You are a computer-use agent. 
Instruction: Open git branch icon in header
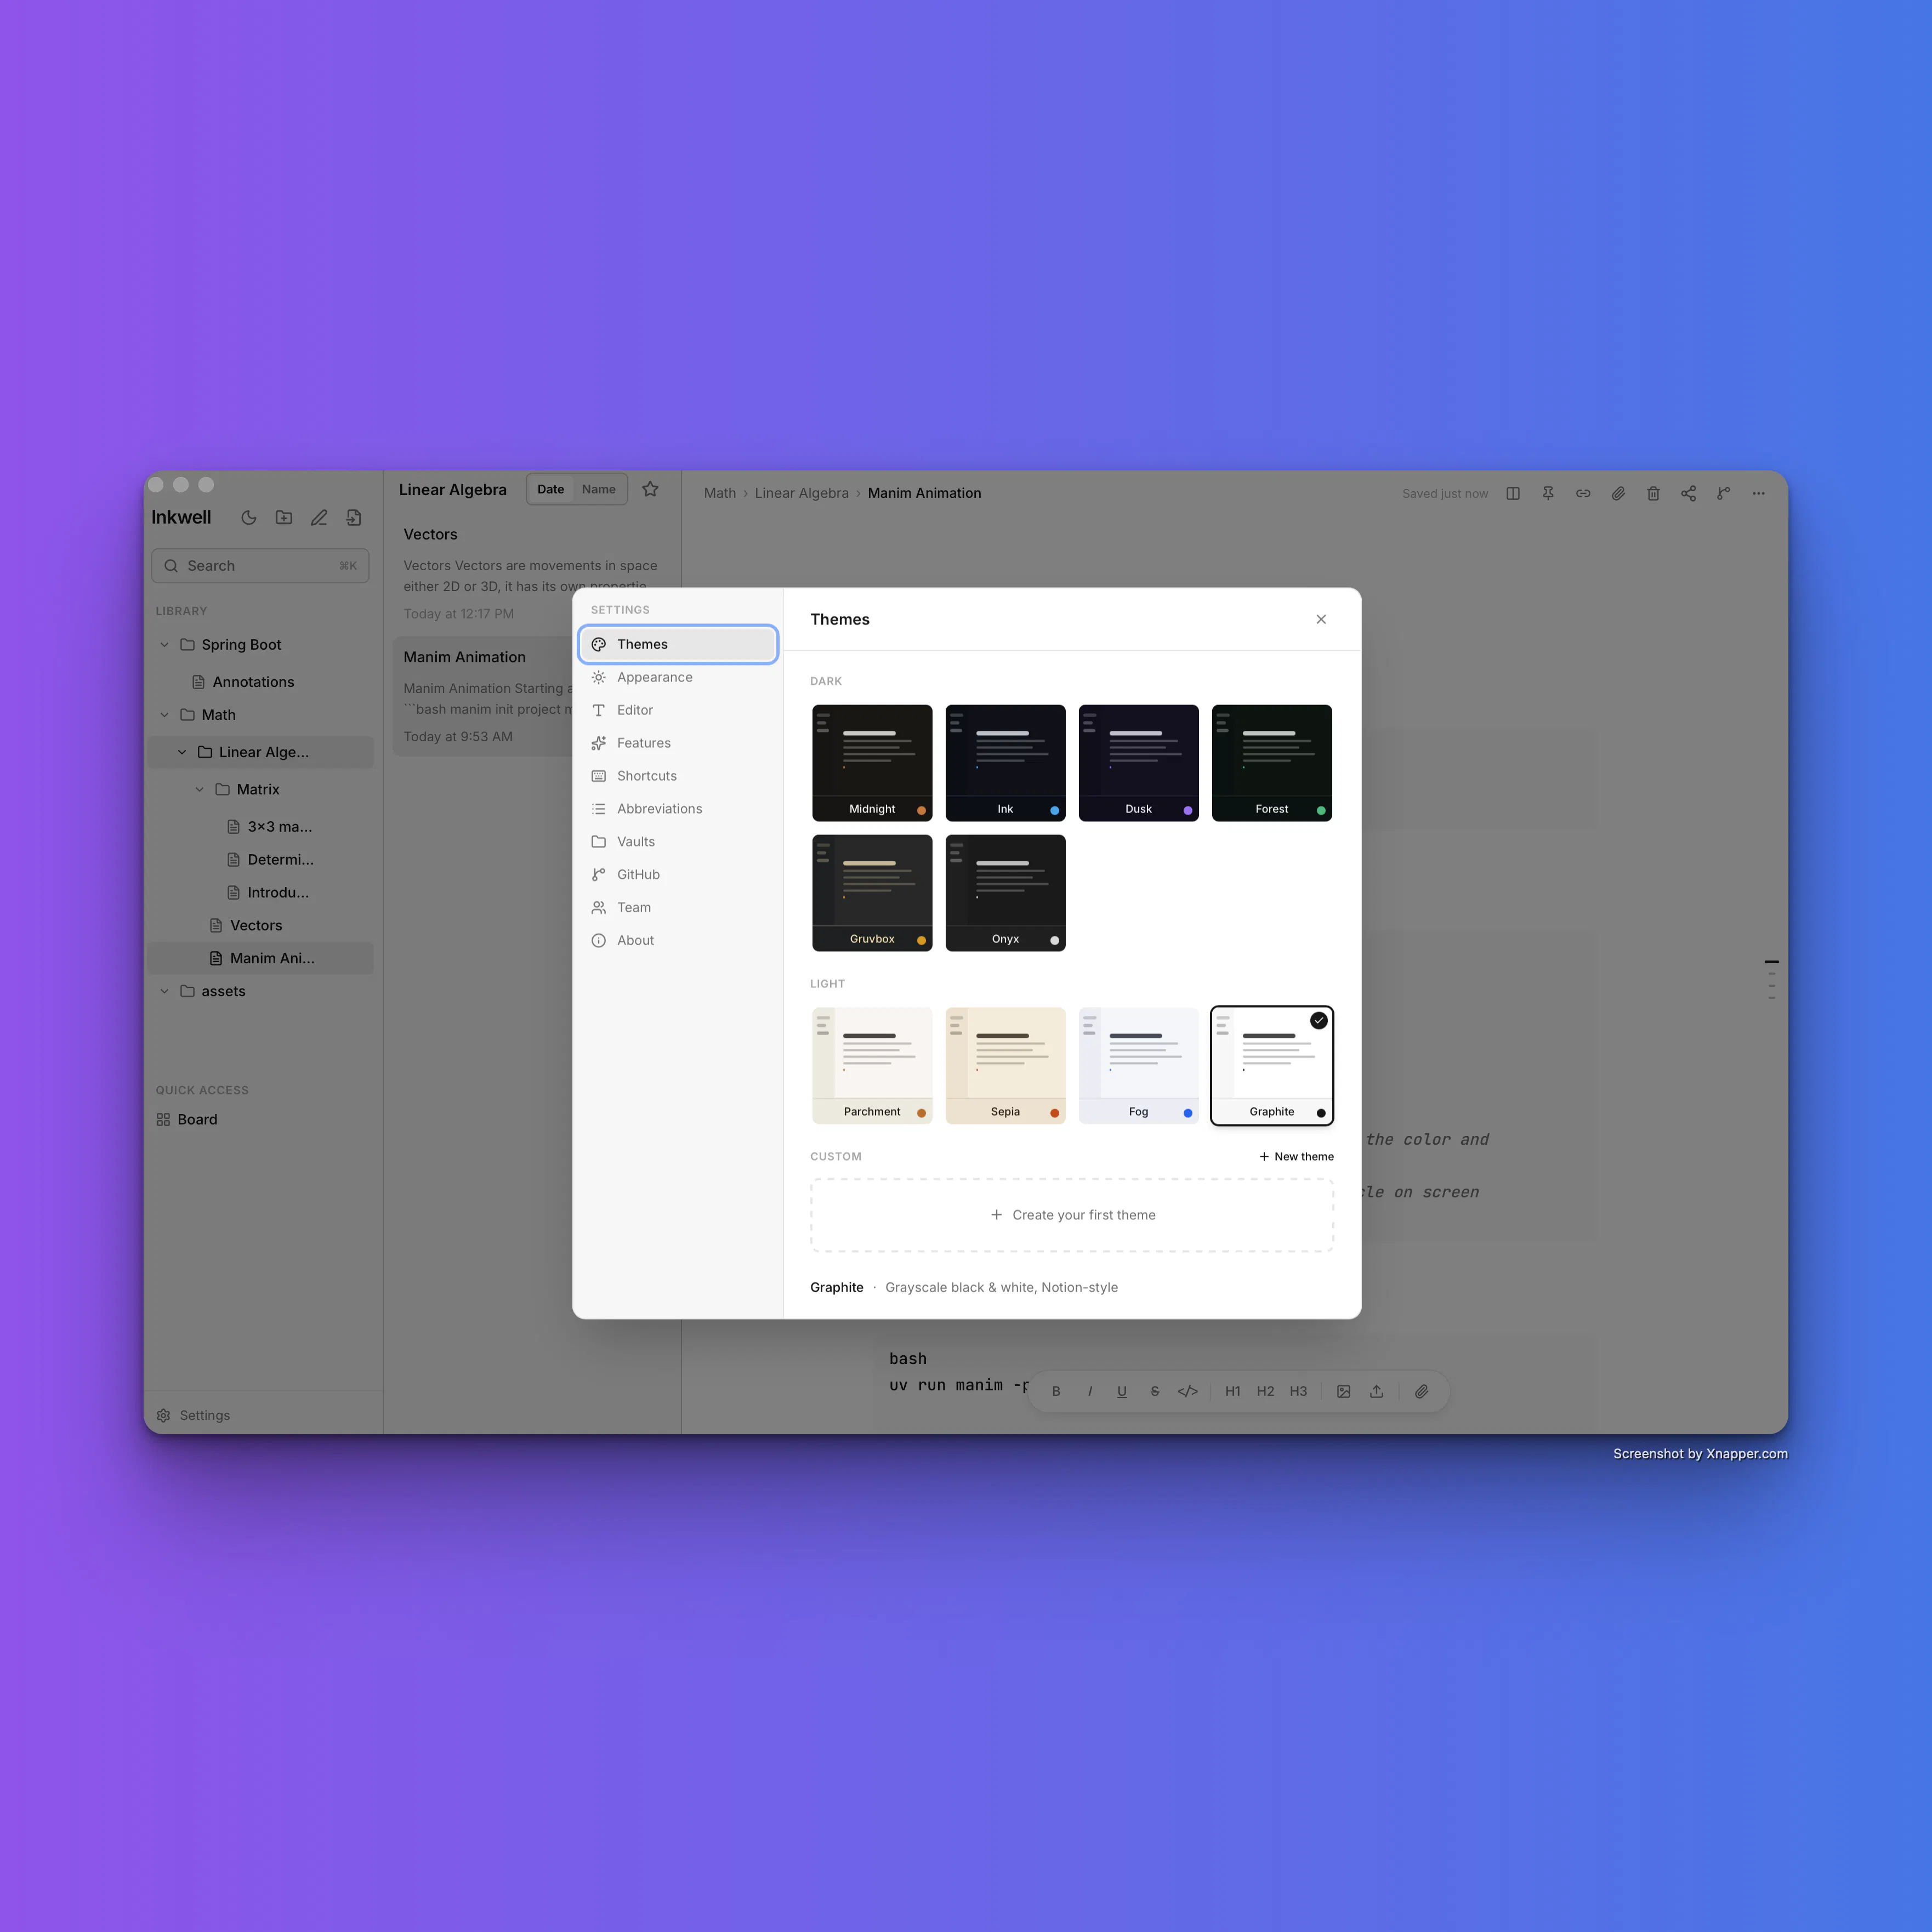pos(1723,493)
